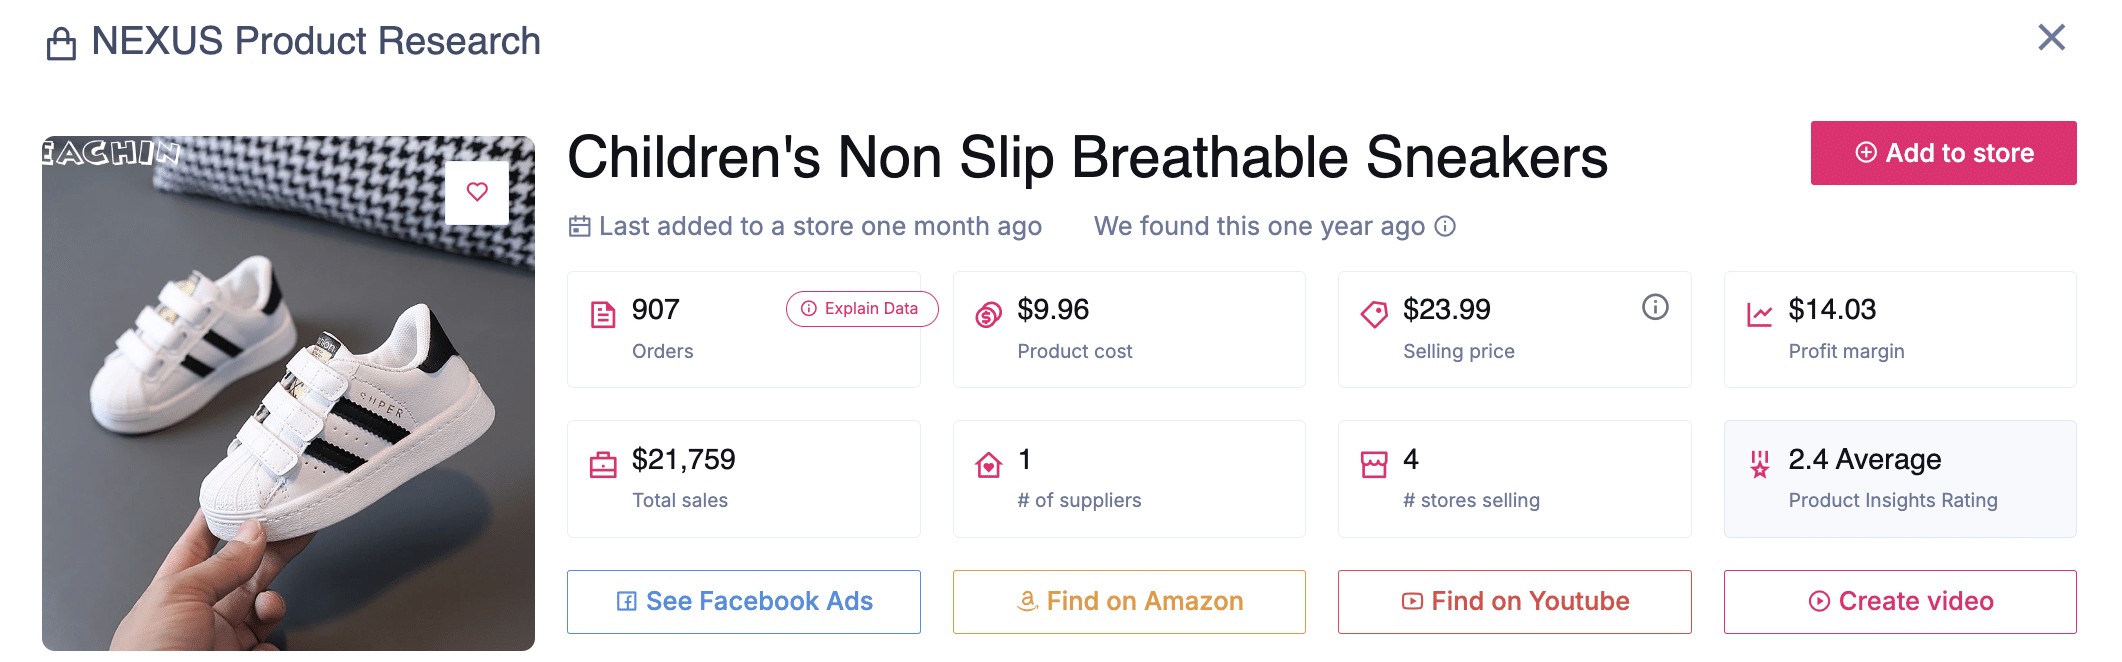Close the NEXUS Product Research dialog
This screenshot has height=662, width=2122.
[2051, 38]
